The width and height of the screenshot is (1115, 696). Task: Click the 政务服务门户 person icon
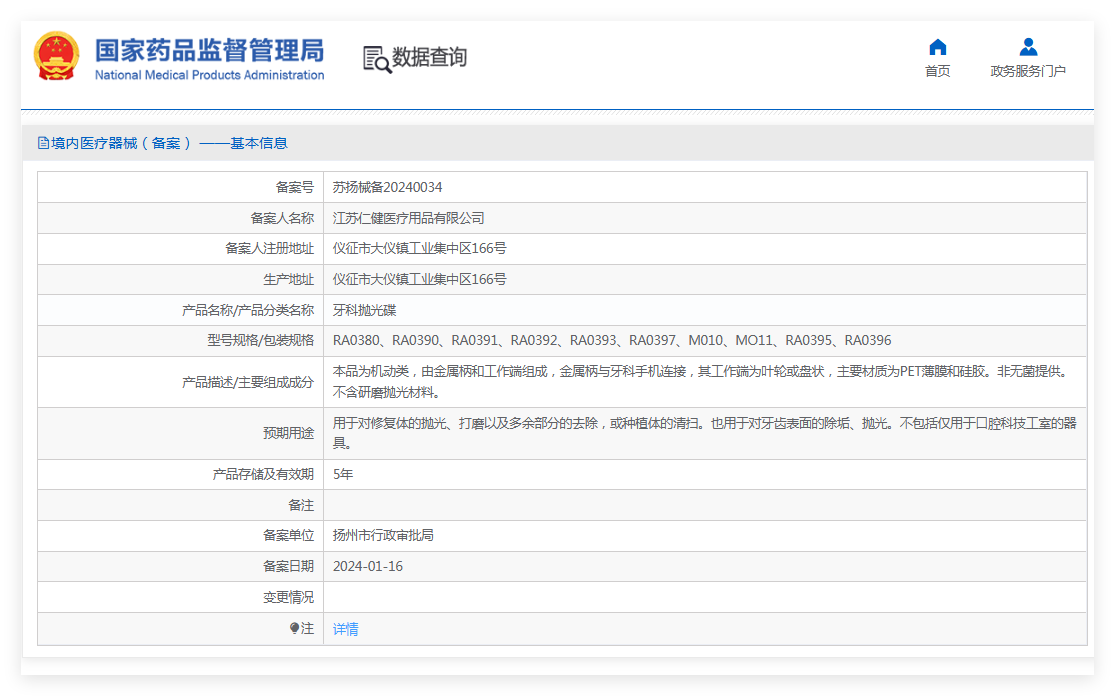pyautogui.click(x=1028, y=47)
